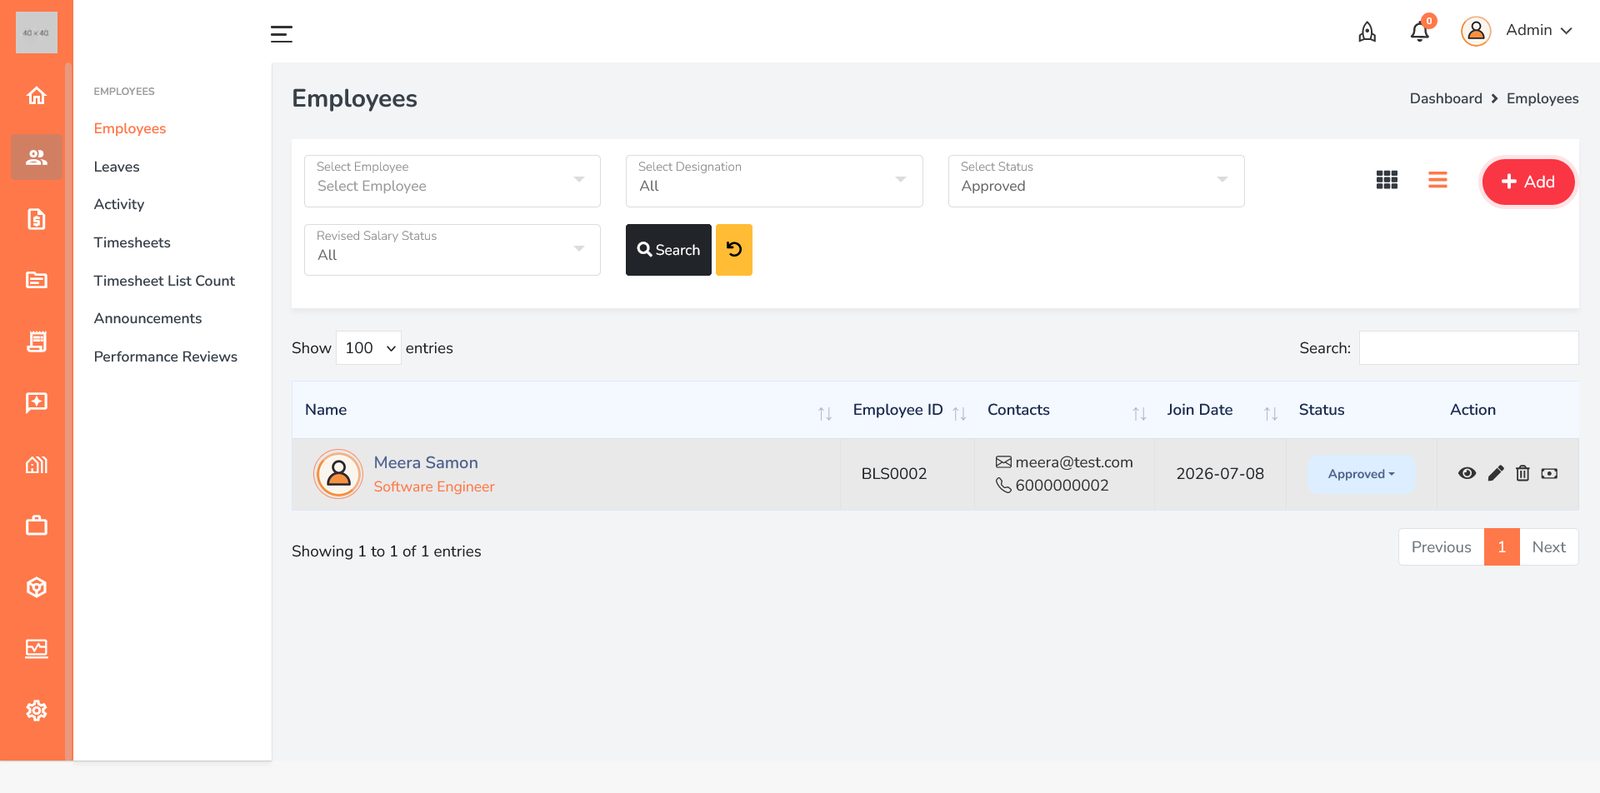Click the email meera@test.com
This screenshot has height=793, width=1600.
click(1074, 462)
